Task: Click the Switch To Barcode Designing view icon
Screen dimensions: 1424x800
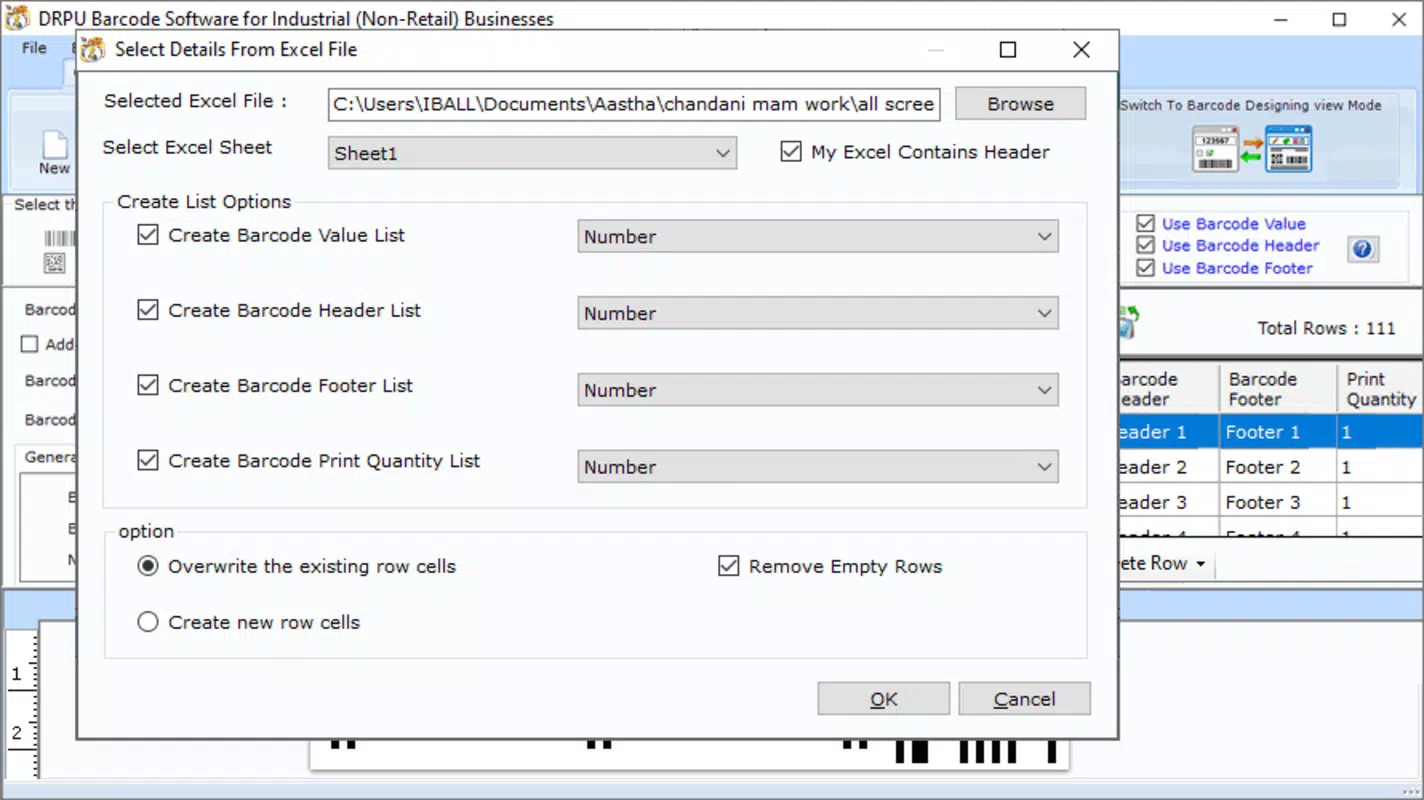Action: (x=1252, y=149)
